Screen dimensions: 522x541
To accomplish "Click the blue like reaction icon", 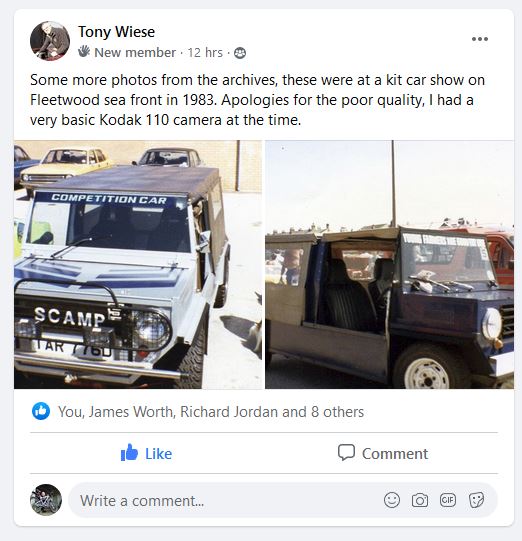I will click(41, 411).
